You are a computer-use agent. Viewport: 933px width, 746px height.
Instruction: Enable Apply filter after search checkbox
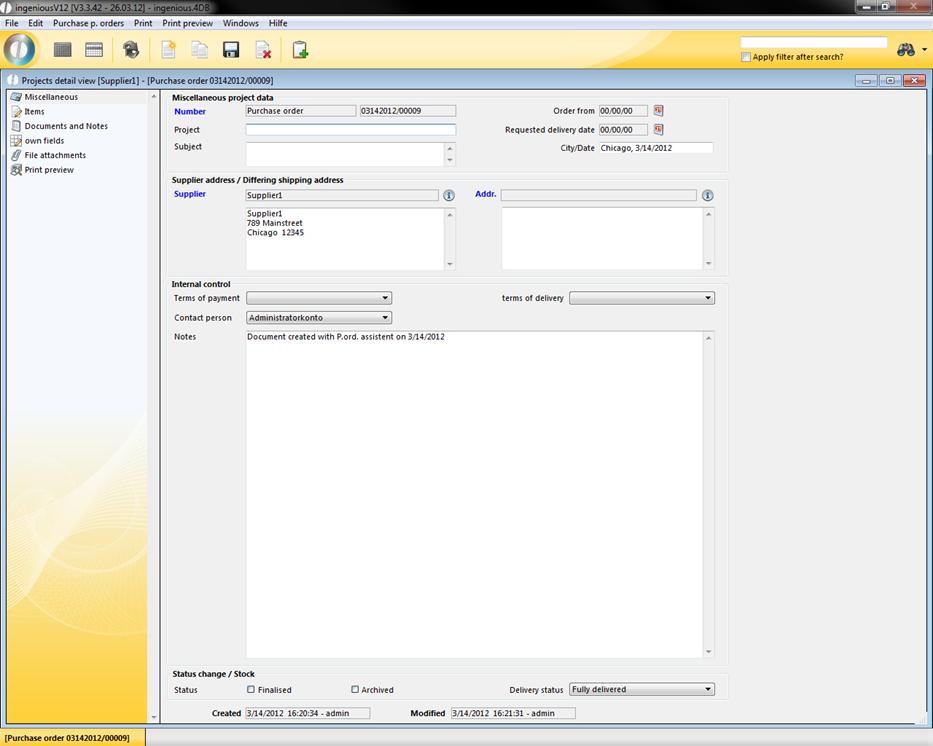[746, 57]
